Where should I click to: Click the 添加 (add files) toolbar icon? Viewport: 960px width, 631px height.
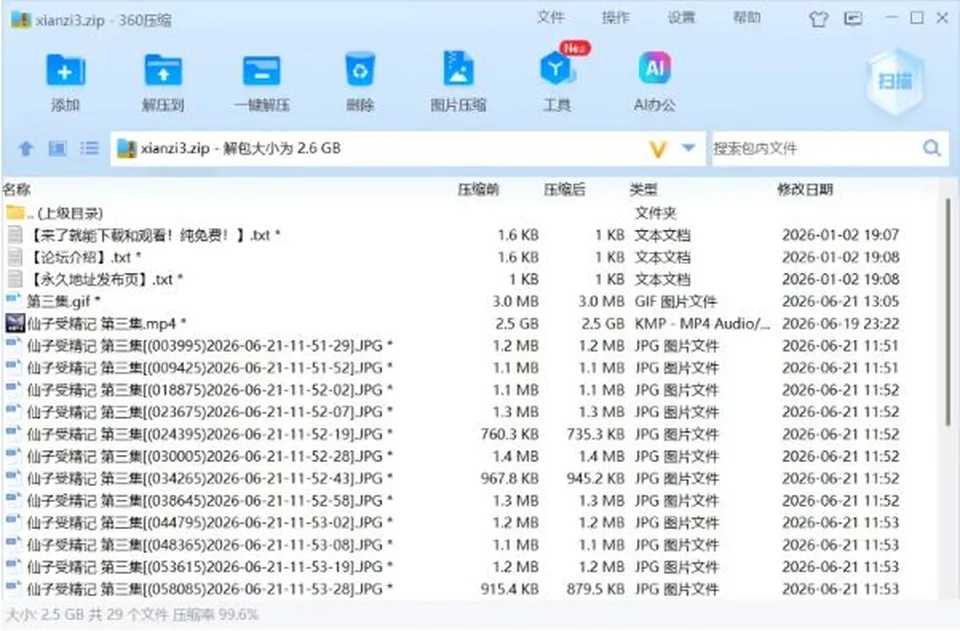point(65,71)
